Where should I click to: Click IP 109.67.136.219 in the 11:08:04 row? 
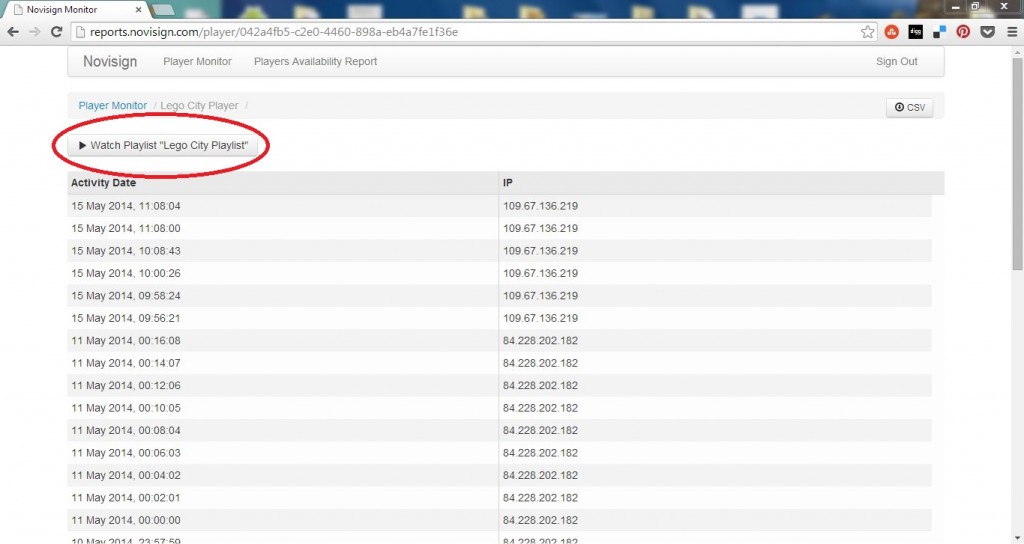pos(540,206)
